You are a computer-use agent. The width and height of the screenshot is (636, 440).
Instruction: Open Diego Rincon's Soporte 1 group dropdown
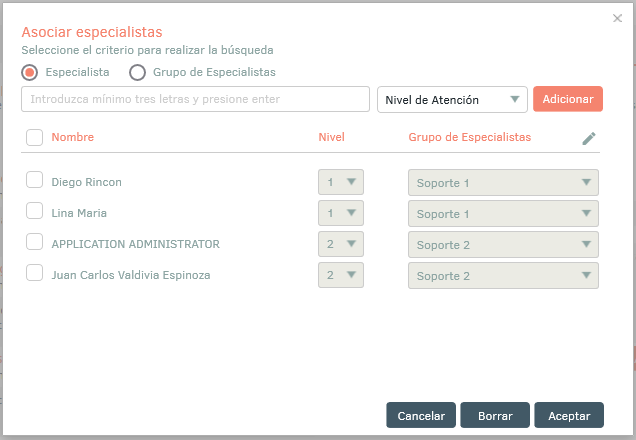pyautogui.click(x=503, y=182)
